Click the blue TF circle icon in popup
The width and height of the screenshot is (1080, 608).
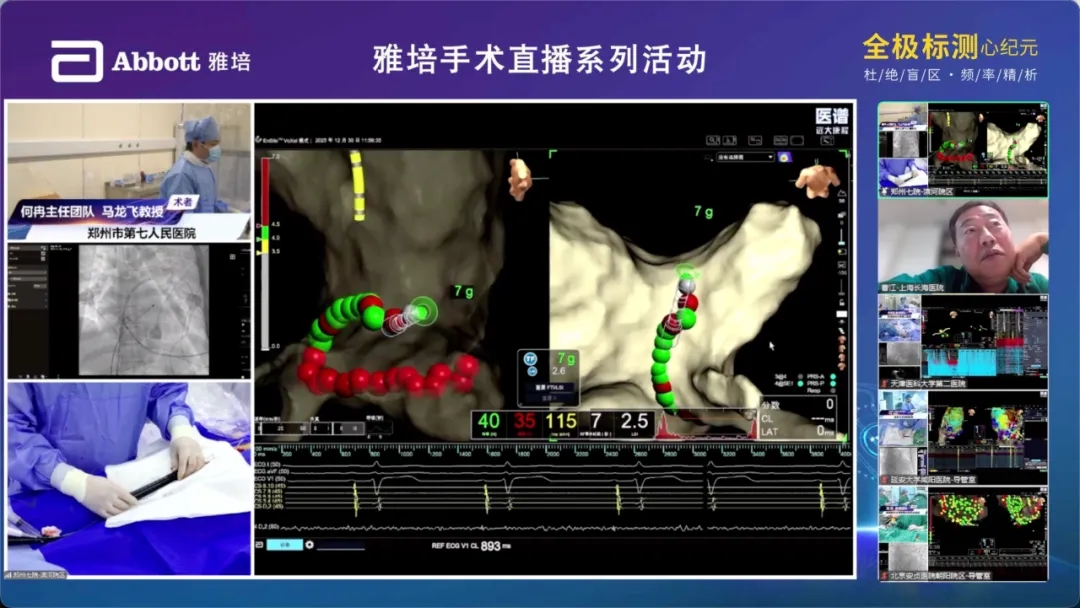[x=530, y=357]
